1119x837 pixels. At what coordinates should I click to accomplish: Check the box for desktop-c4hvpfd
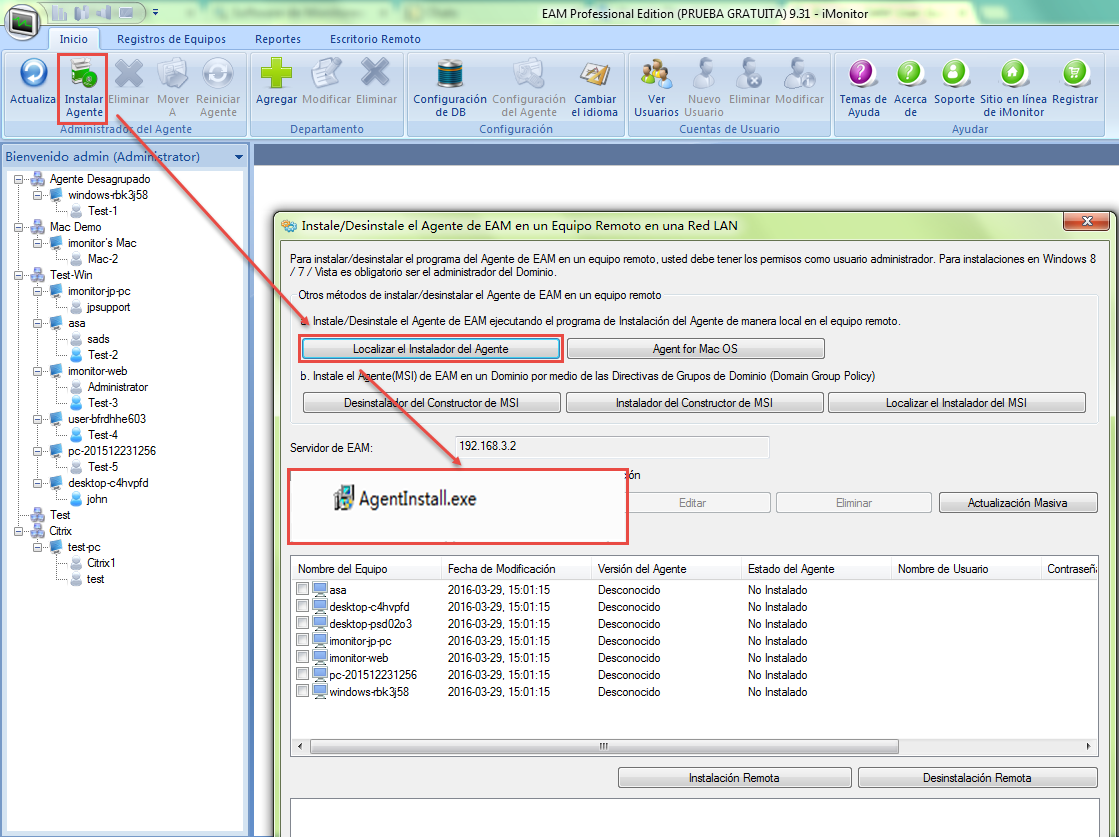coord(303,607)
